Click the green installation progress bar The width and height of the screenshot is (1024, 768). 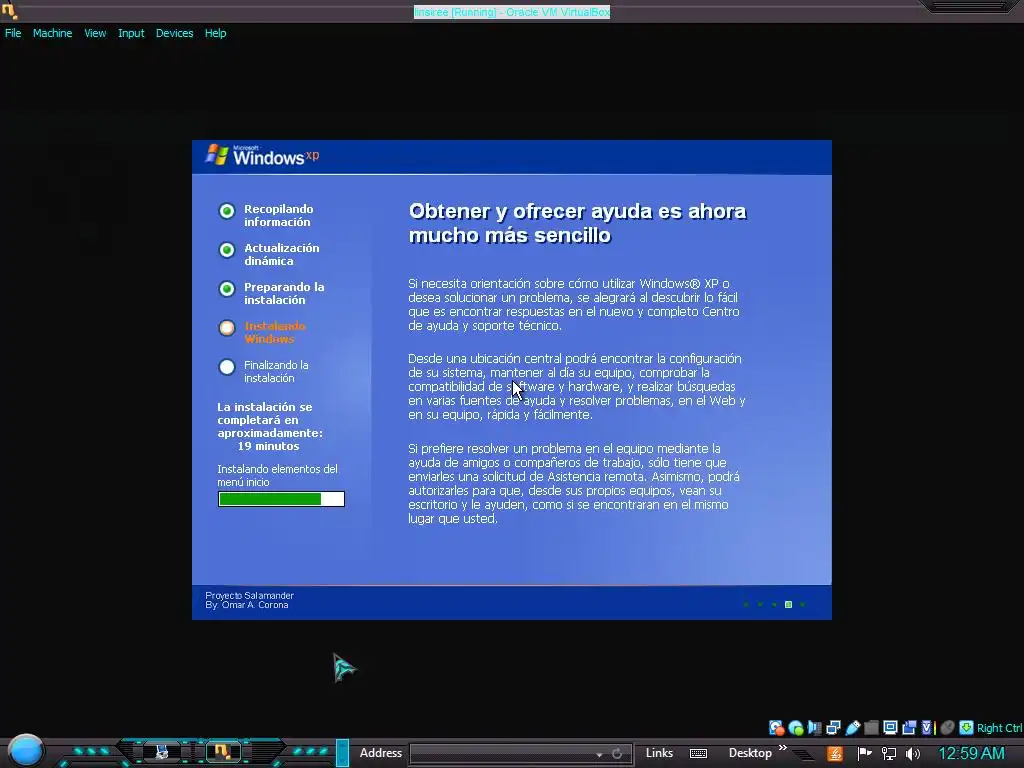pos(281,499)
